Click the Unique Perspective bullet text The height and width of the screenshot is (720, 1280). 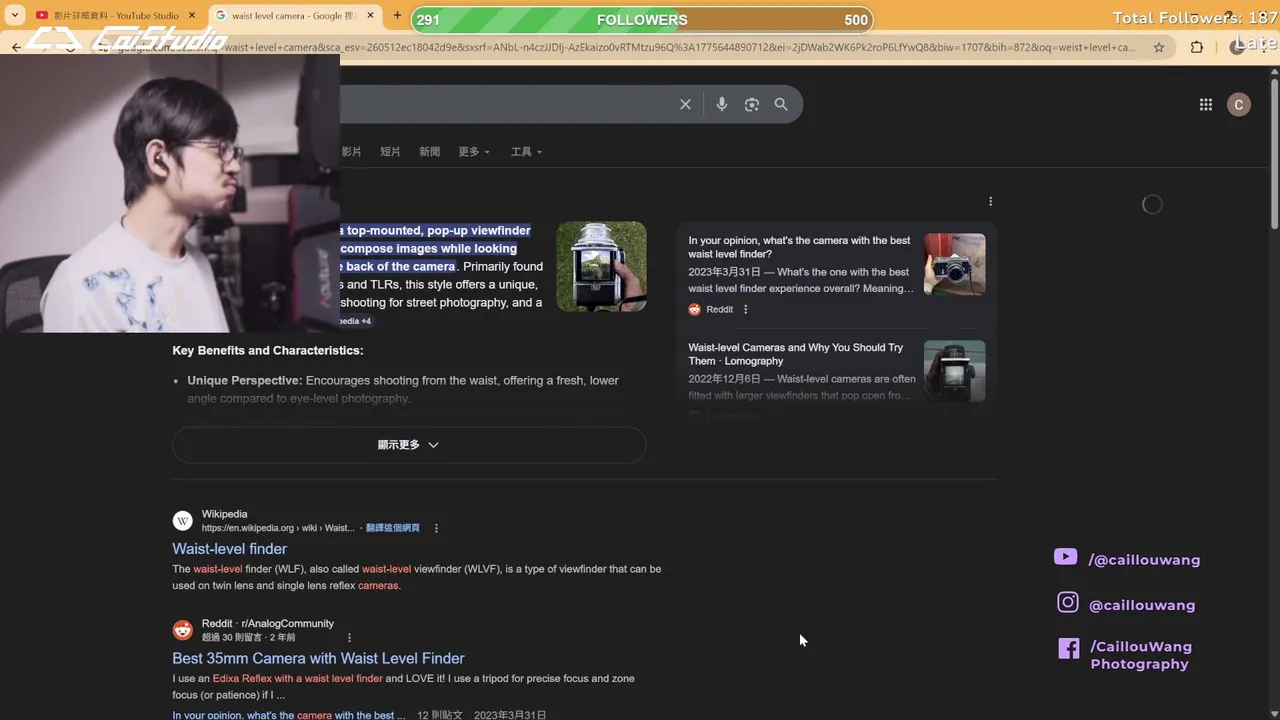403,389
